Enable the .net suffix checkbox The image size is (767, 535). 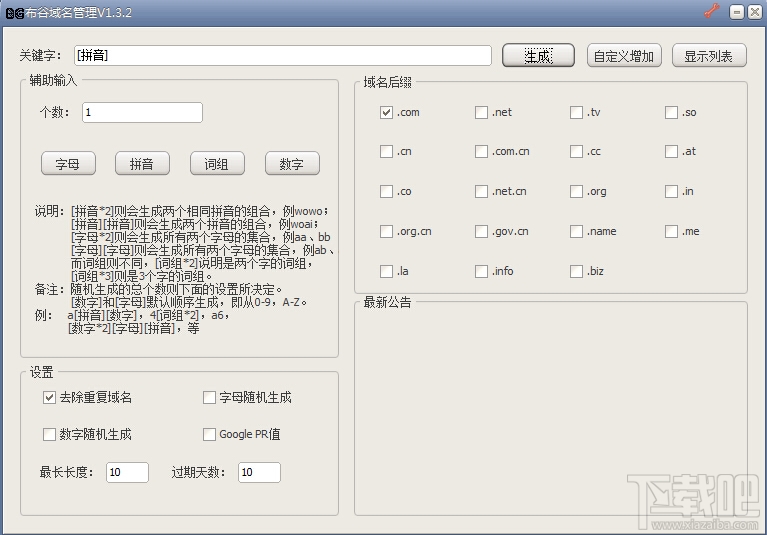(x=481, y=112)
